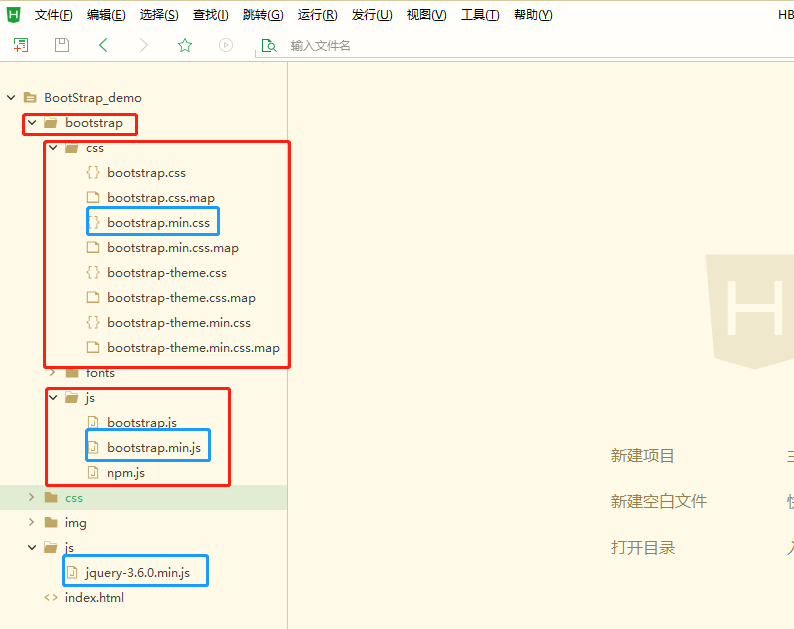The image size is (794, 629).
Task: Click the BootStrap_demo project folder icon
Action: tap(30, 97)
